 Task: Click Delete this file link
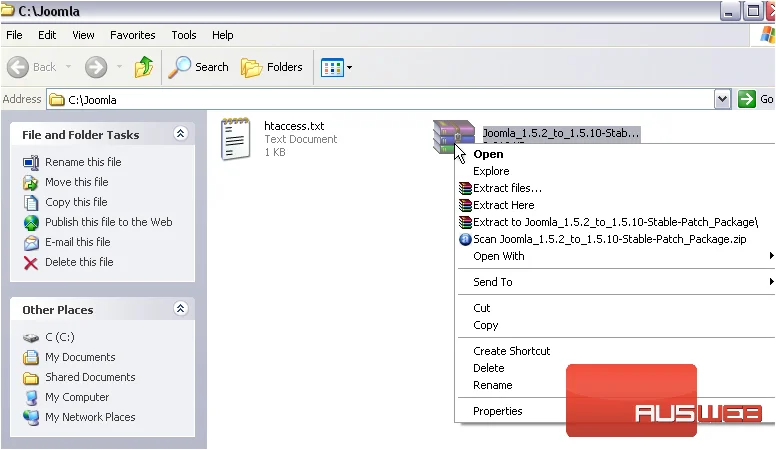tap(79, 262)
